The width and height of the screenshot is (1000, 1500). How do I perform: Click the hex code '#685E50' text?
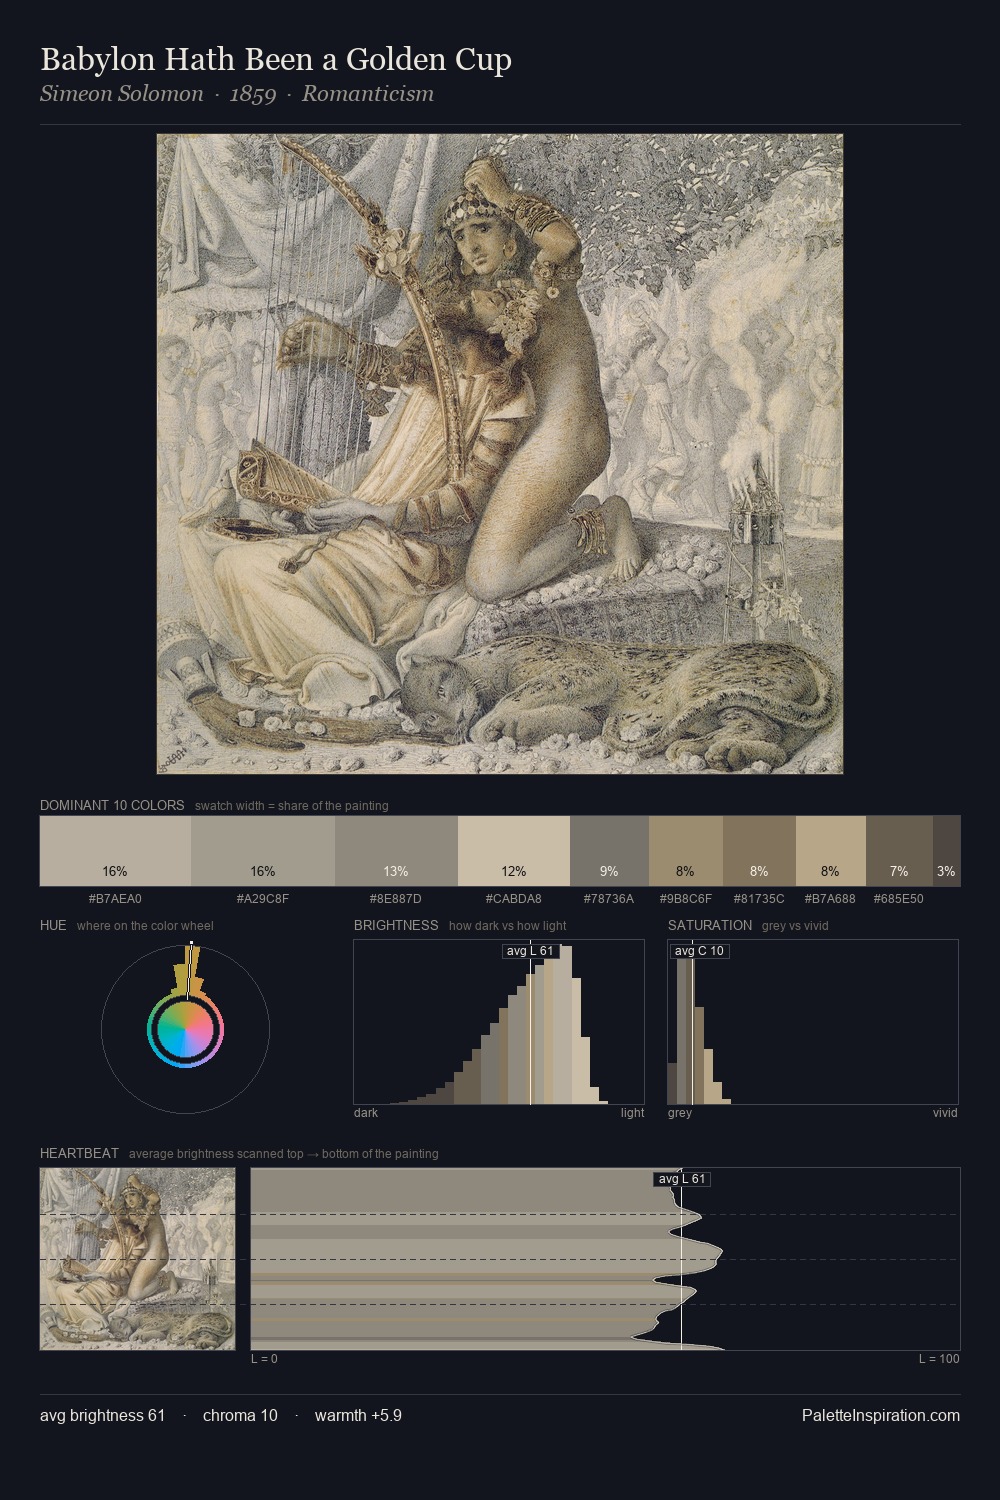[x=899, y=898]
